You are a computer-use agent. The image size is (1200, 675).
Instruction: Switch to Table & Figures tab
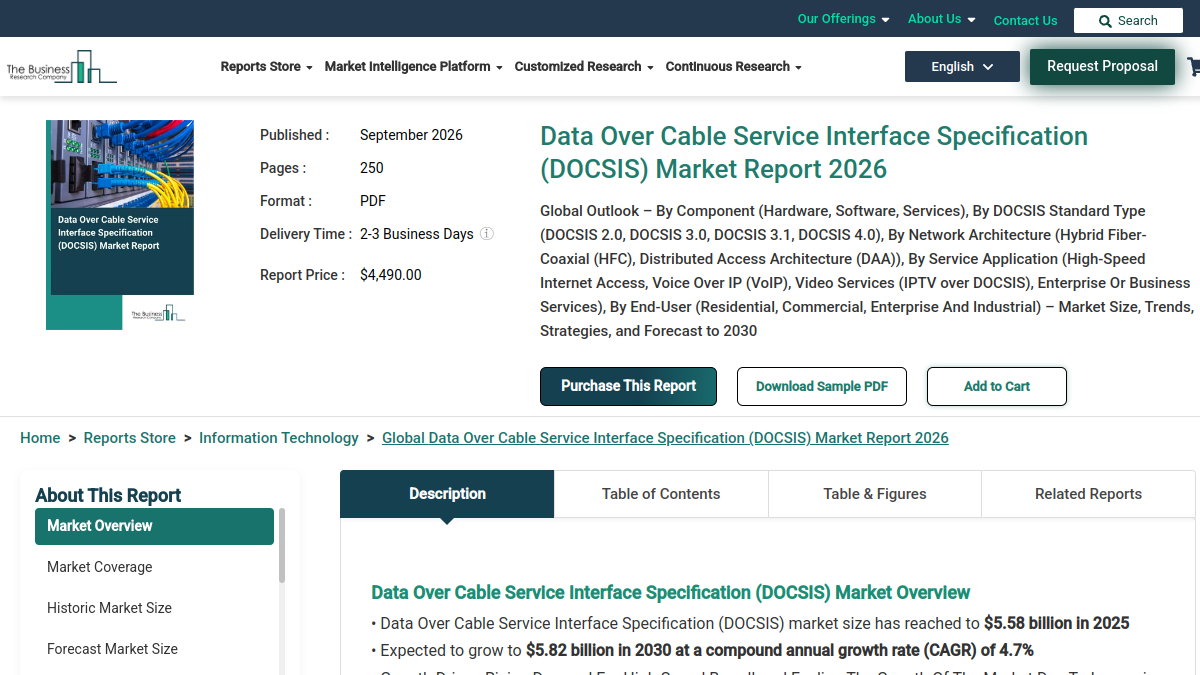click(x=875, y=494)
